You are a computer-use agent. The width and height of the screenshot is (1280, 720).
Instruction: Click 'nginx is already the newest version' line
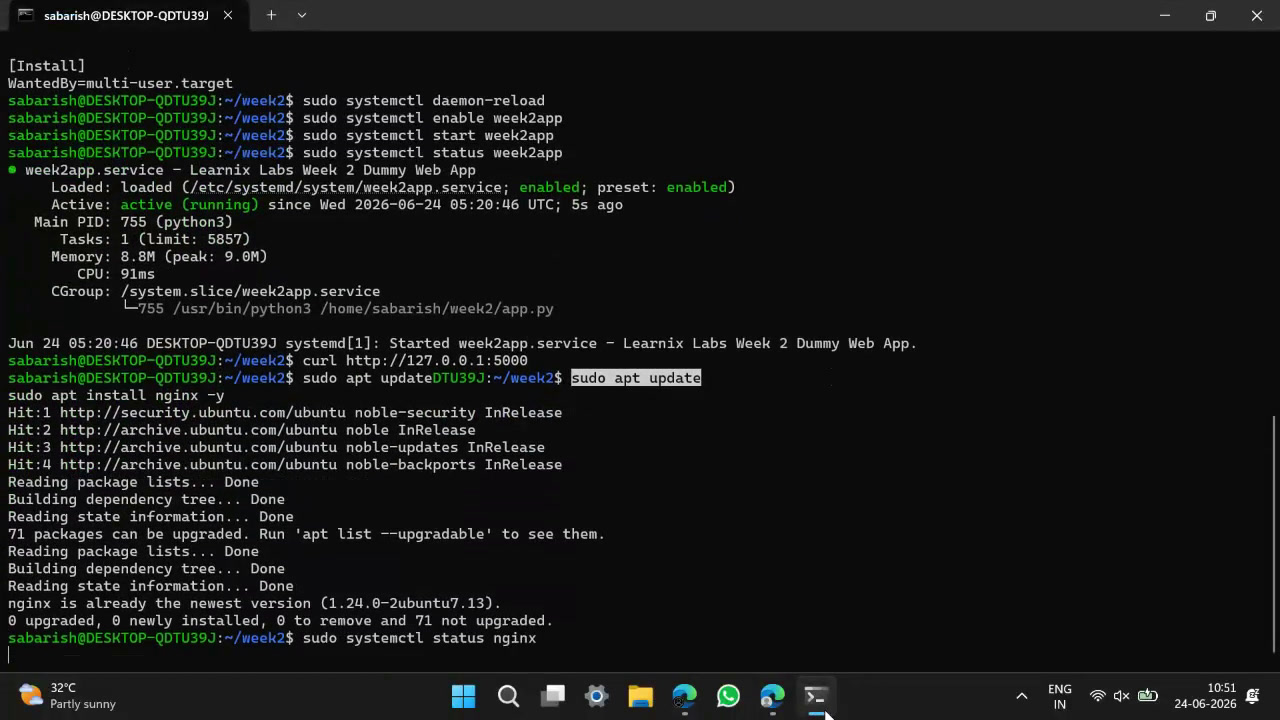coord(254,603)
